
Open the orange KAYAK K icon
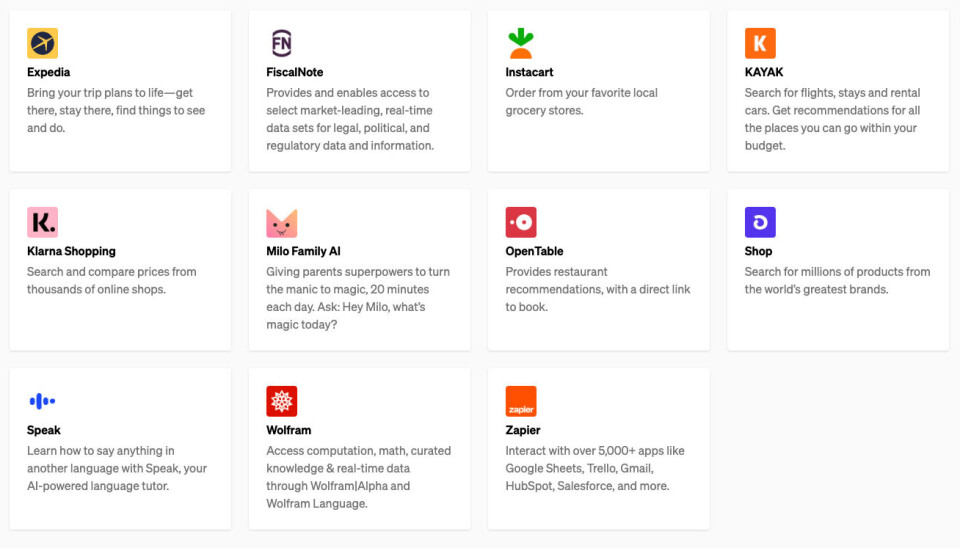point(760,43)
